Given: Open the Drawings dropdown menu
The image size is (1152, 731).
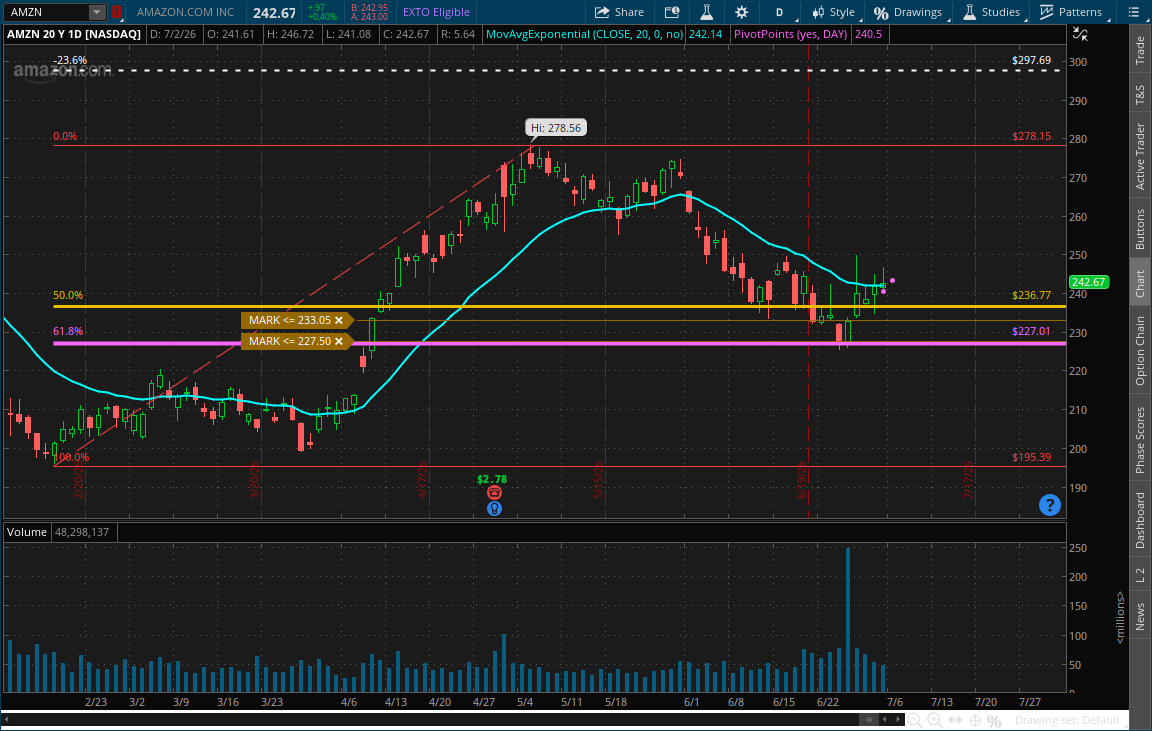Looking at the screenshot, I should (x=908, y=12).
